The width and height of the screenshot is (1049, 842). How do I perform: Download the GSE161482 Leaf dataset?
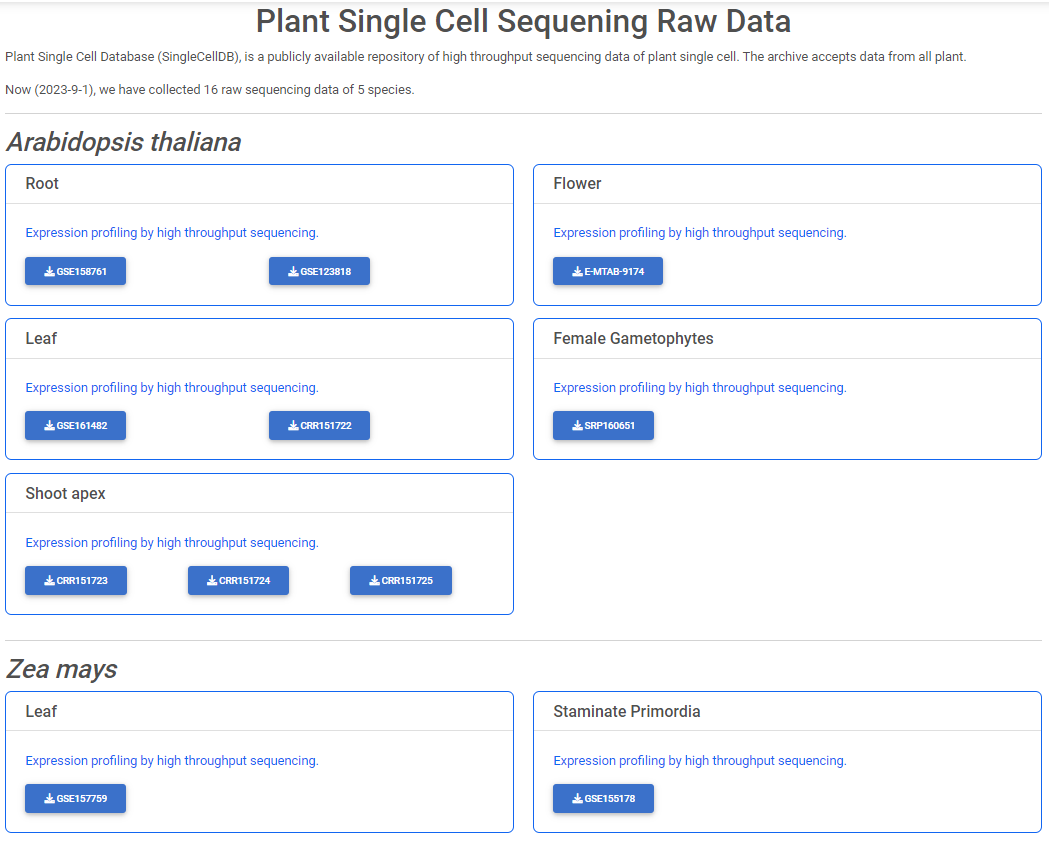pos(75,425)
